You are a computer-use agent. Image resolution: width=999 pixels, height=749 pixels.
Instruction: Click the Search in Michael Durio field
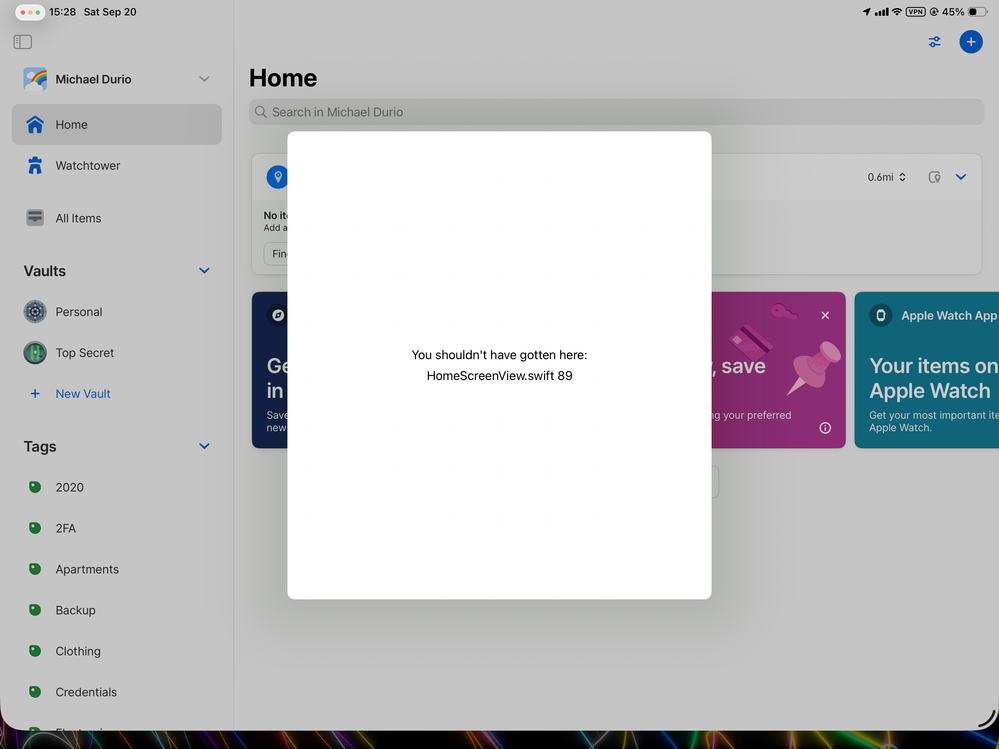615,112
